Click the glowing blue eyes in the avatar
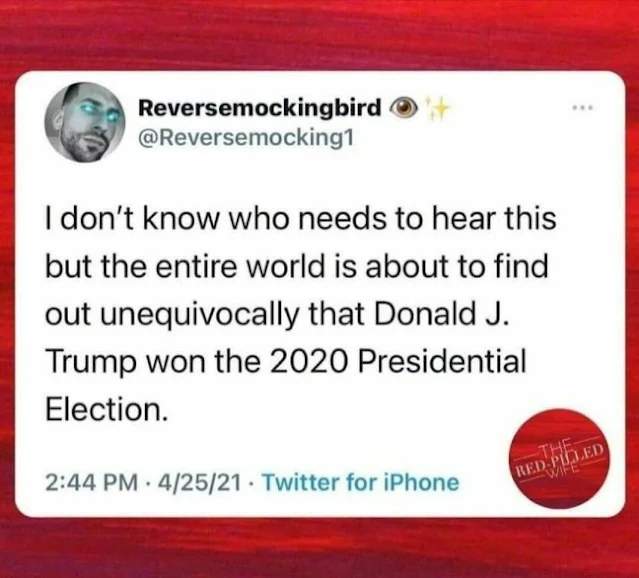 [98, 113]
